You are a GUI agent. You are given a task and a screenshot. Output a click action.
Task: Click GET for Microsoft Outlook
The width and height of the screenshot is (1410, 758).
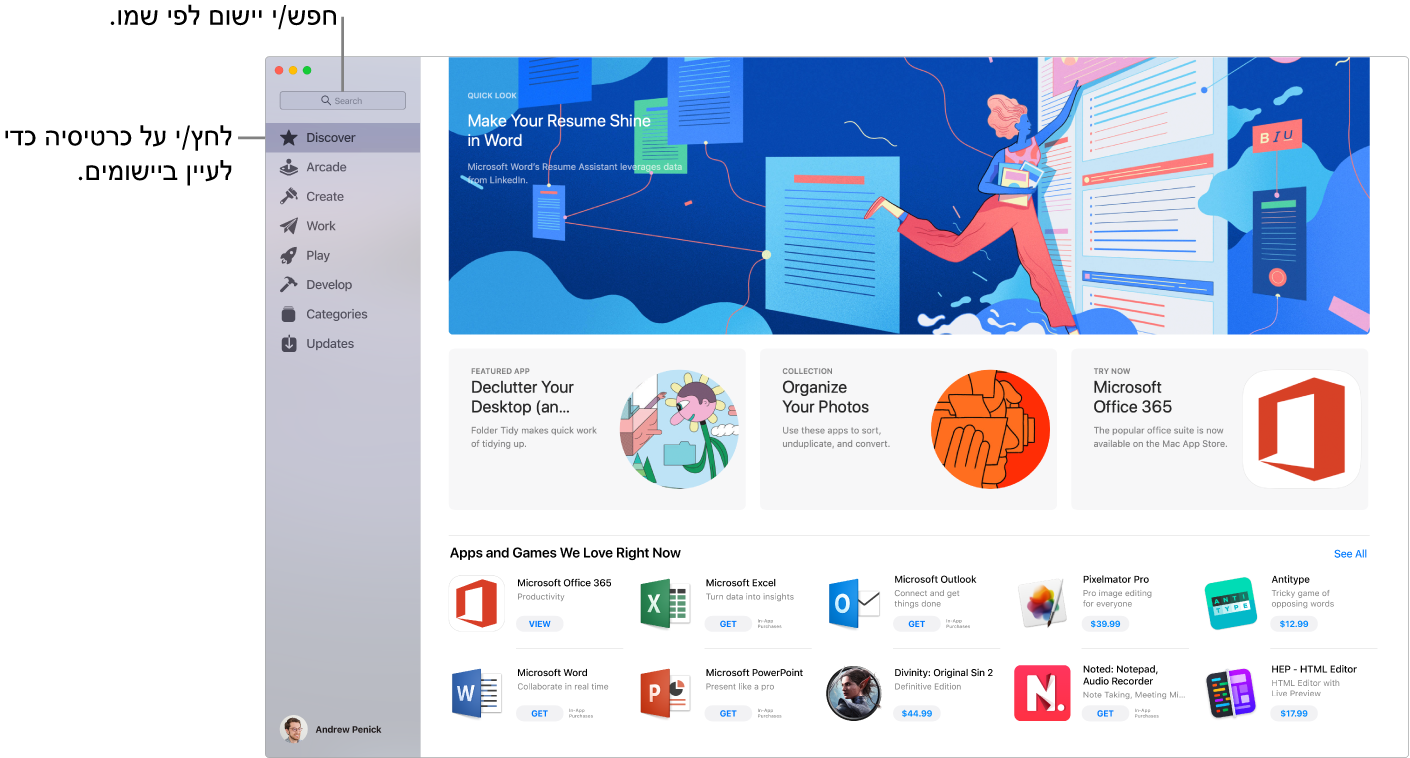coord(917,624)
